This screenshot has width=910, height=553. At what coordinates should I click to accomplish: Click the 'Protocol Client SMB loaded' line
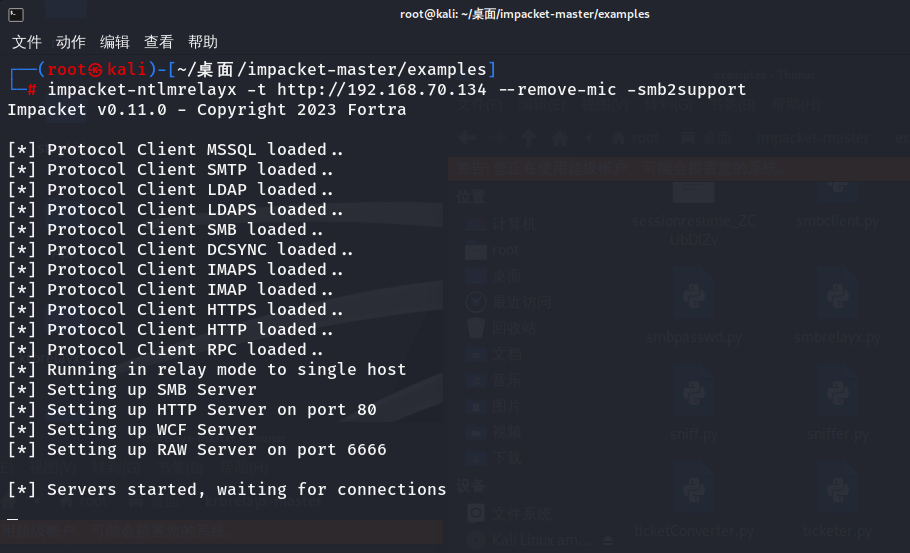point(165,229)
